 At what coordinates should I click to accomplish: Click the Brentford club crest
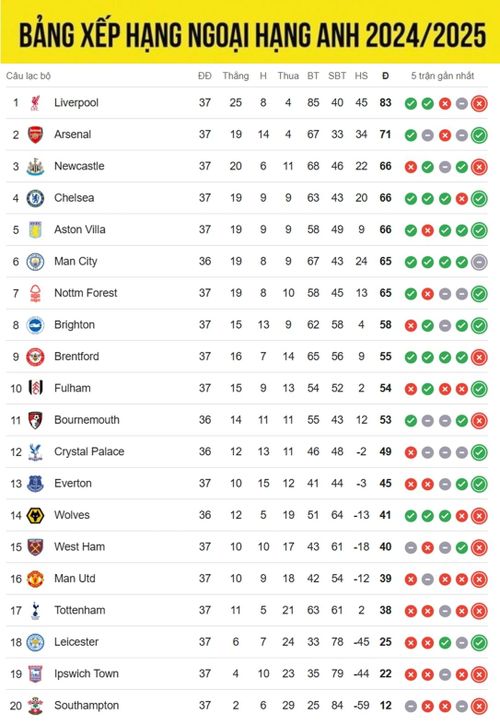click(x=35, y=357)
